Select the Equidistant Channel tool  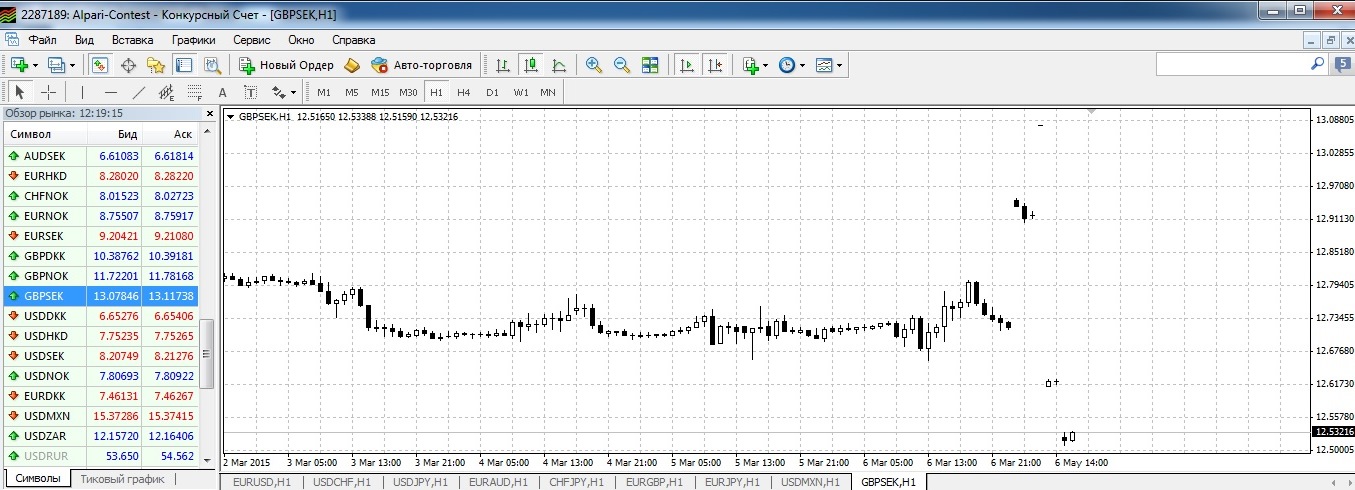pos(166,92)
